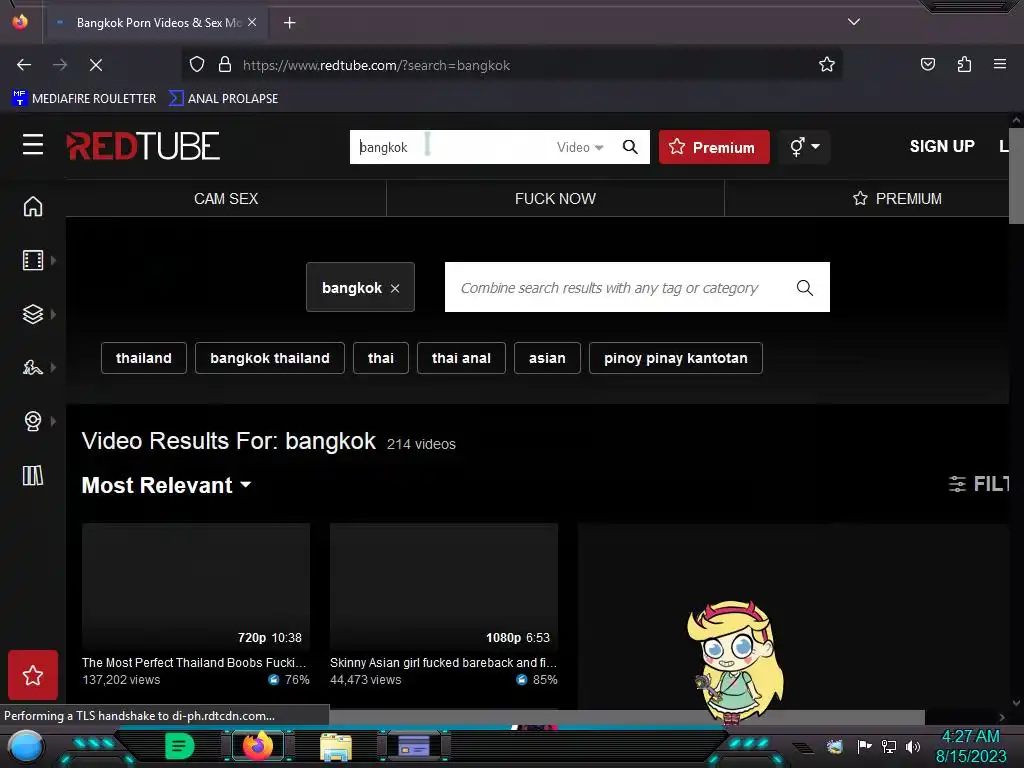Screen dimensions: 1024x768
Task: Open the Start orb on the taskbar
Action: [x=26, y=746]
